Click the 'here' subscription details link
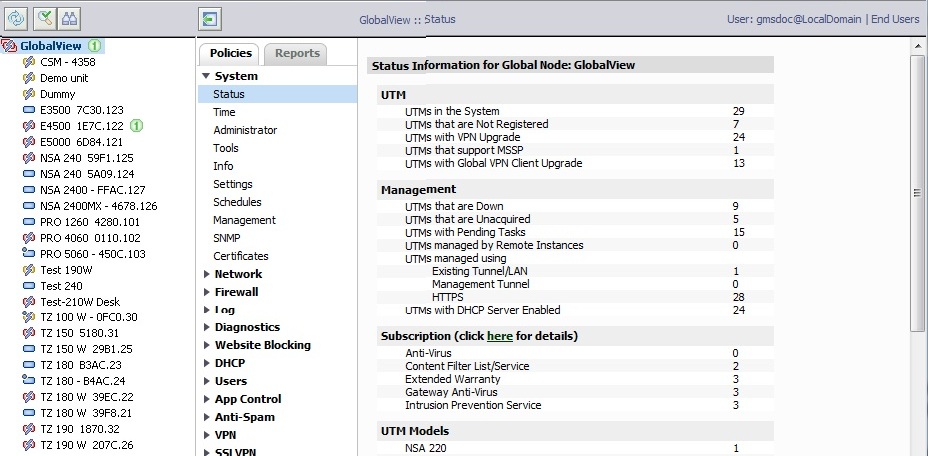Viewport: 928px width, 456px height. (500, 336)
